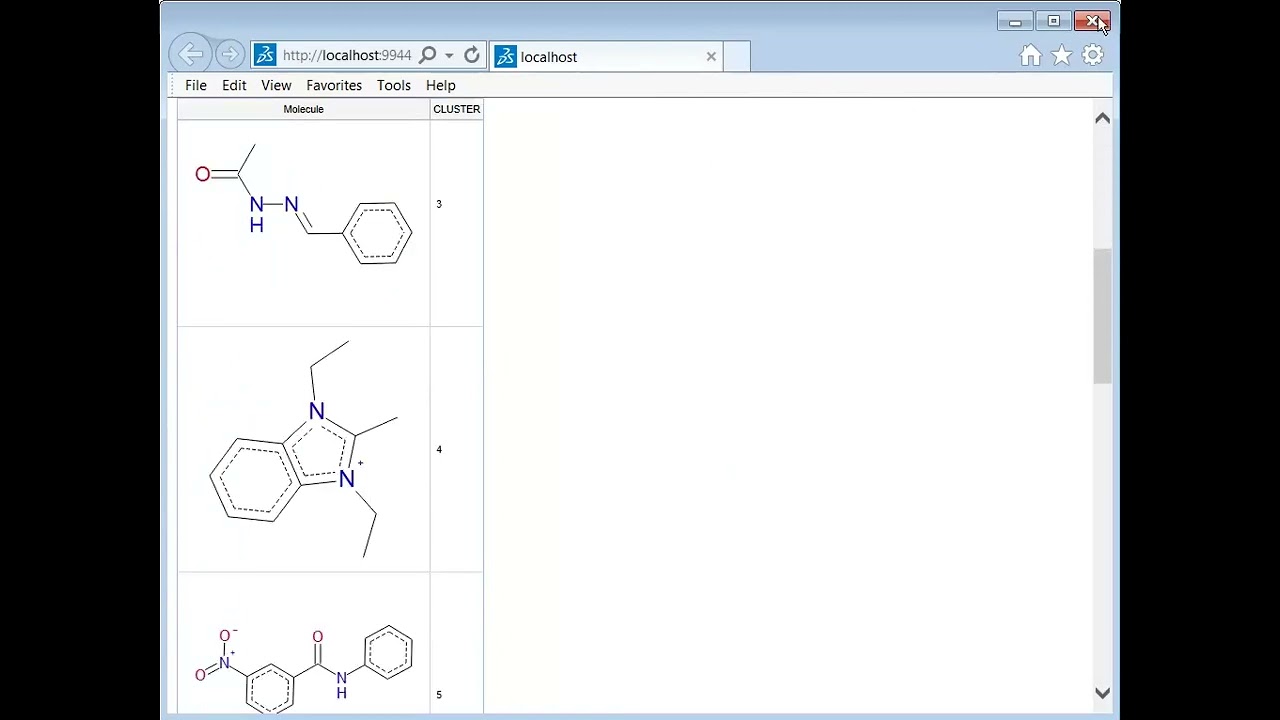Screen dimensions: 1280x720
Task: Open the Tools menu
Action: [394, 85]
